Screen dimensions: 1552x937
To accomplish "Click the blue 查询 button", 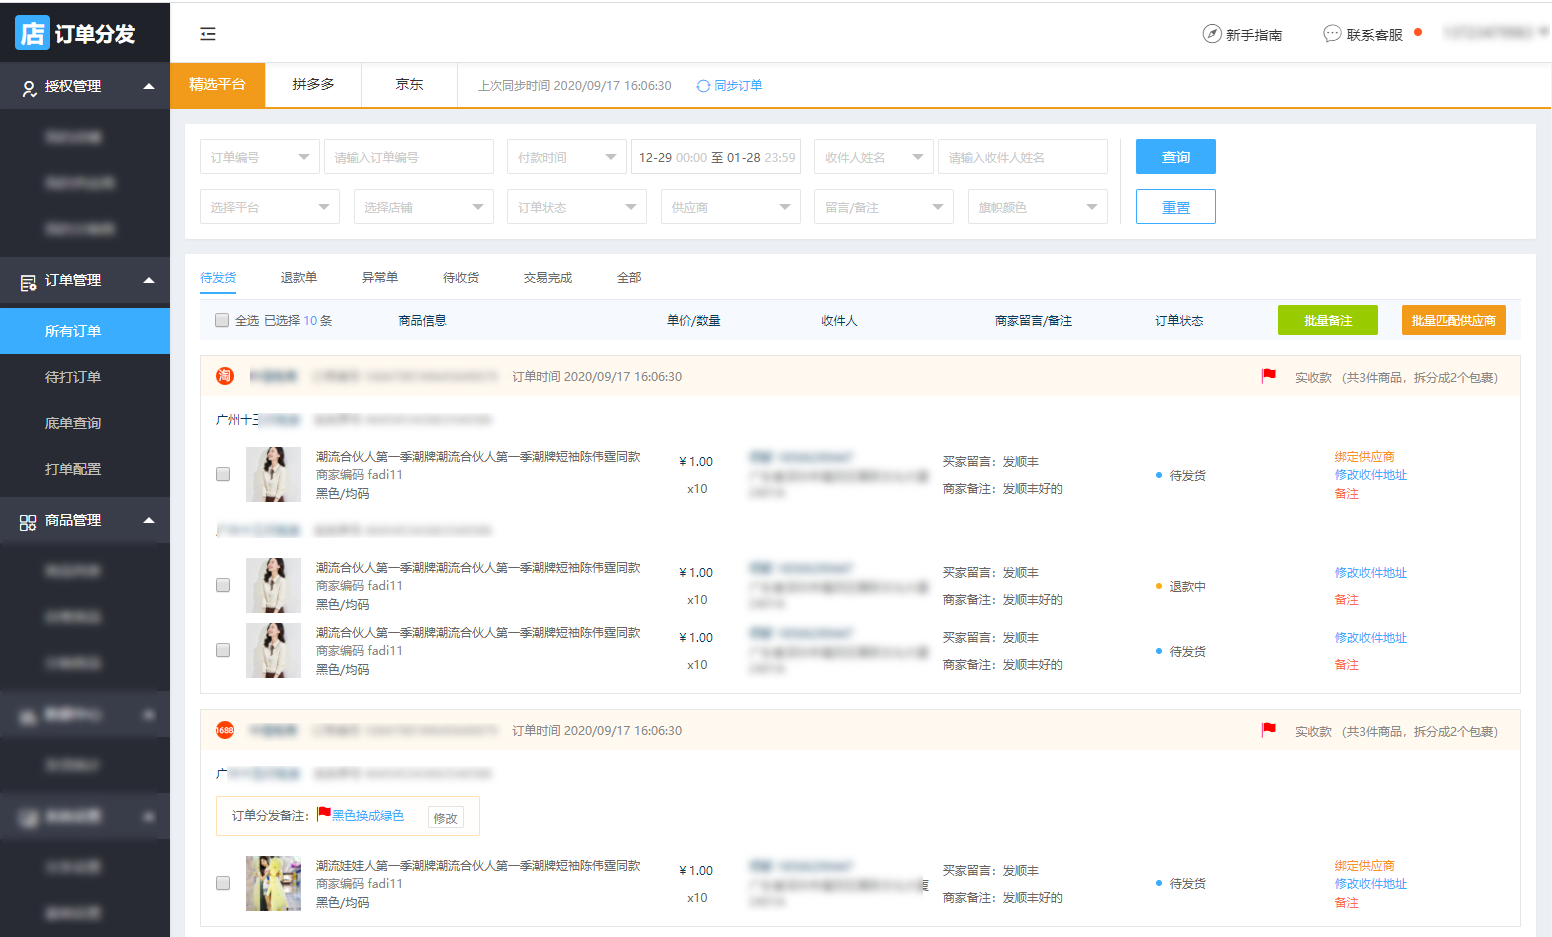I will (1175, 157).
